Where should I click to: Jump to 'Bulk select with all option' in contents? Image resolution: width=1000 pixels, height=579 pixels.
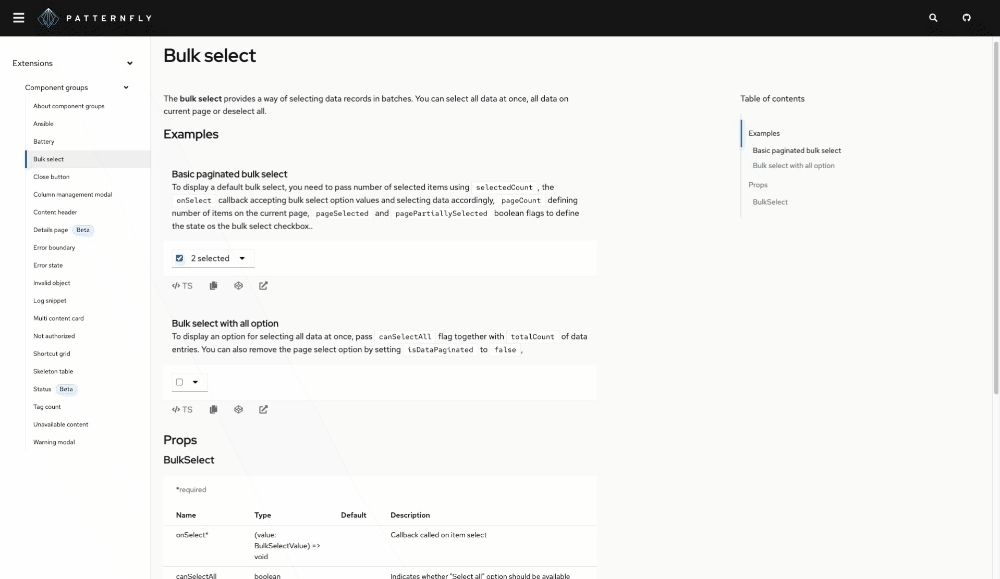click(793, 166)
